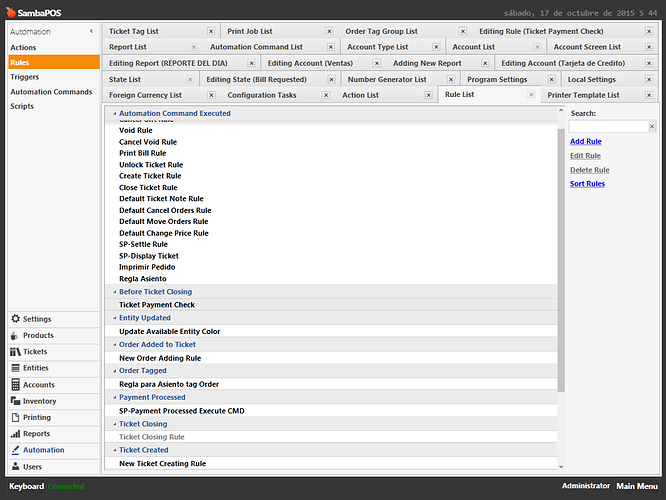Collapse the Entity Updated group
The height and width of the screenshot is (500, 666).
click(x=115, y=318)
